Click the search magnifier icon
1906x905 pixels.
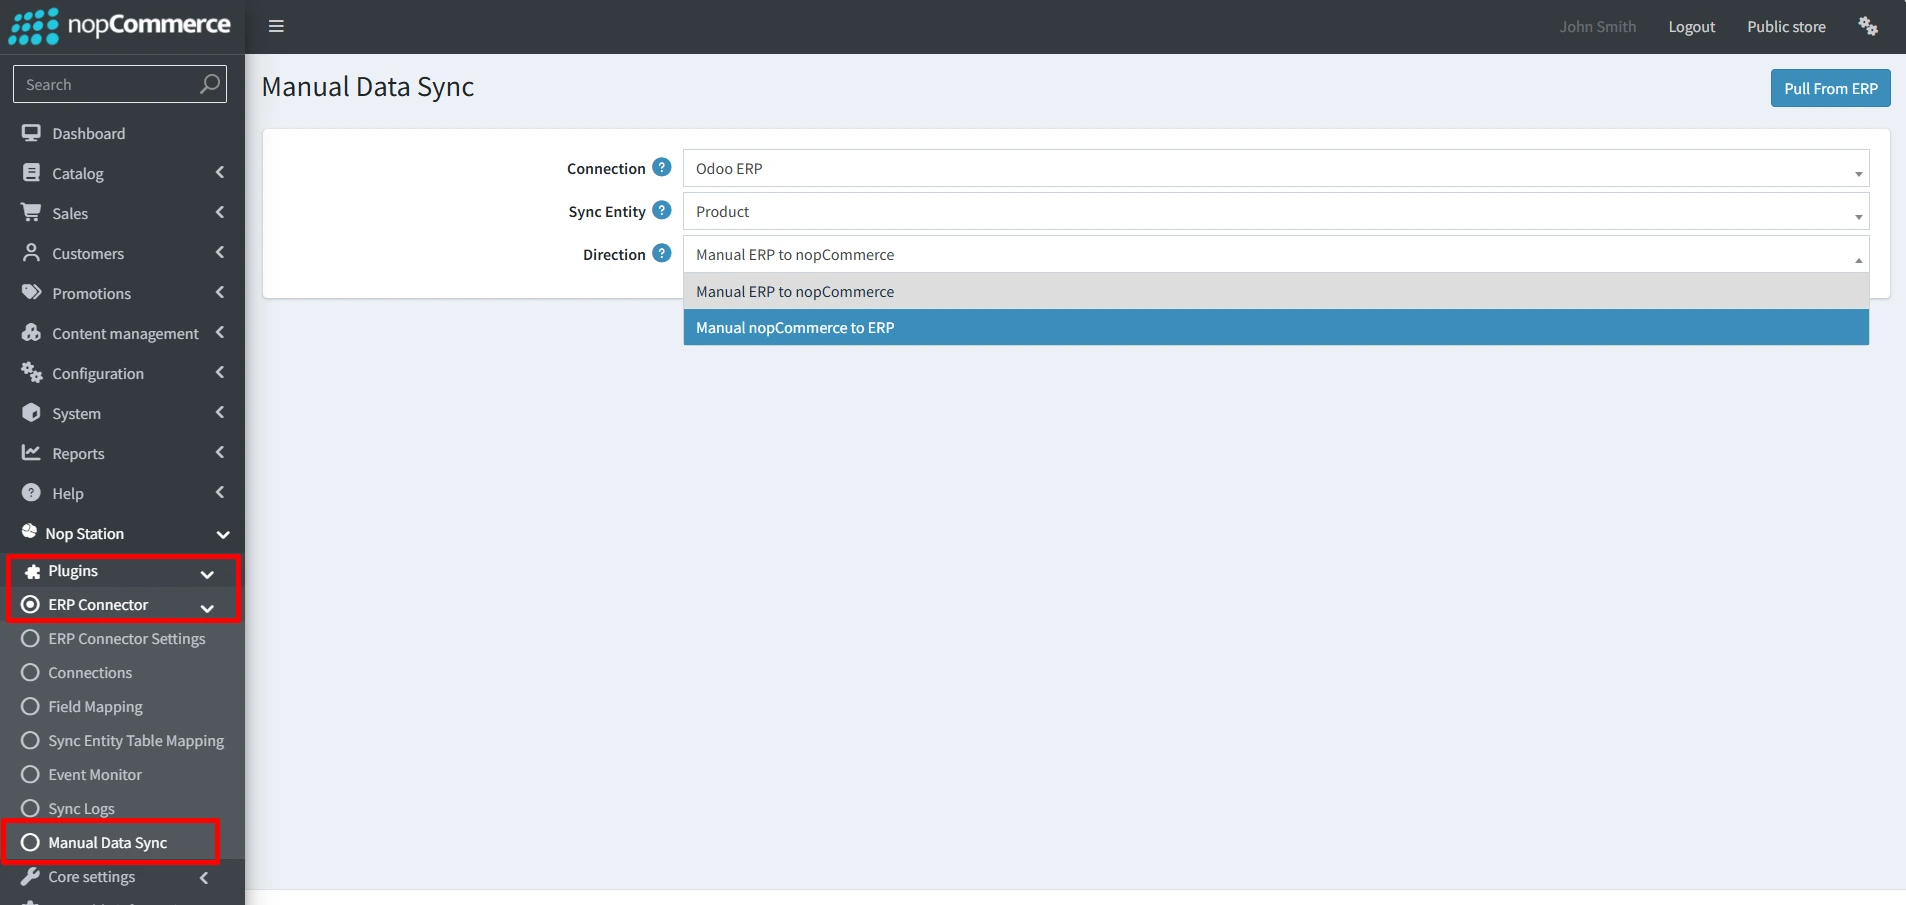(x=209, y=84)
